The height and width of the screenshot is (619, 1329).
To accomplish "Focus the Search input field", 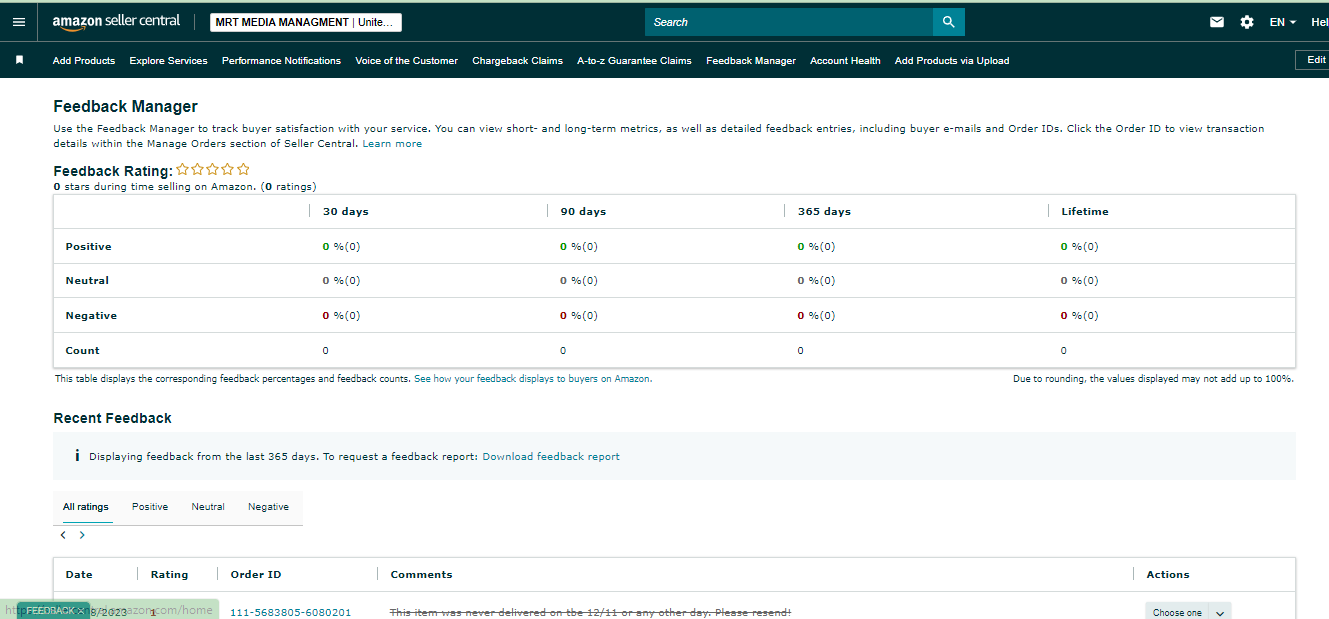I will (789, 22).
